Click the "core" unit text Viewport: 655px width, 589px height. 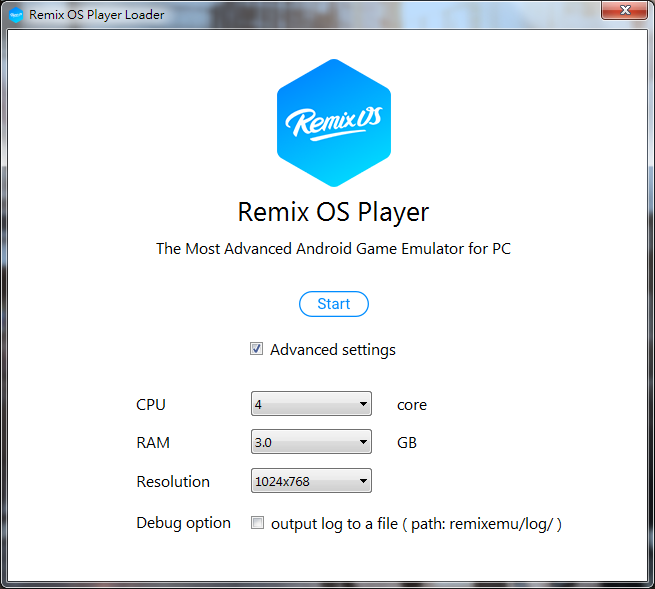tap(412, 405)
